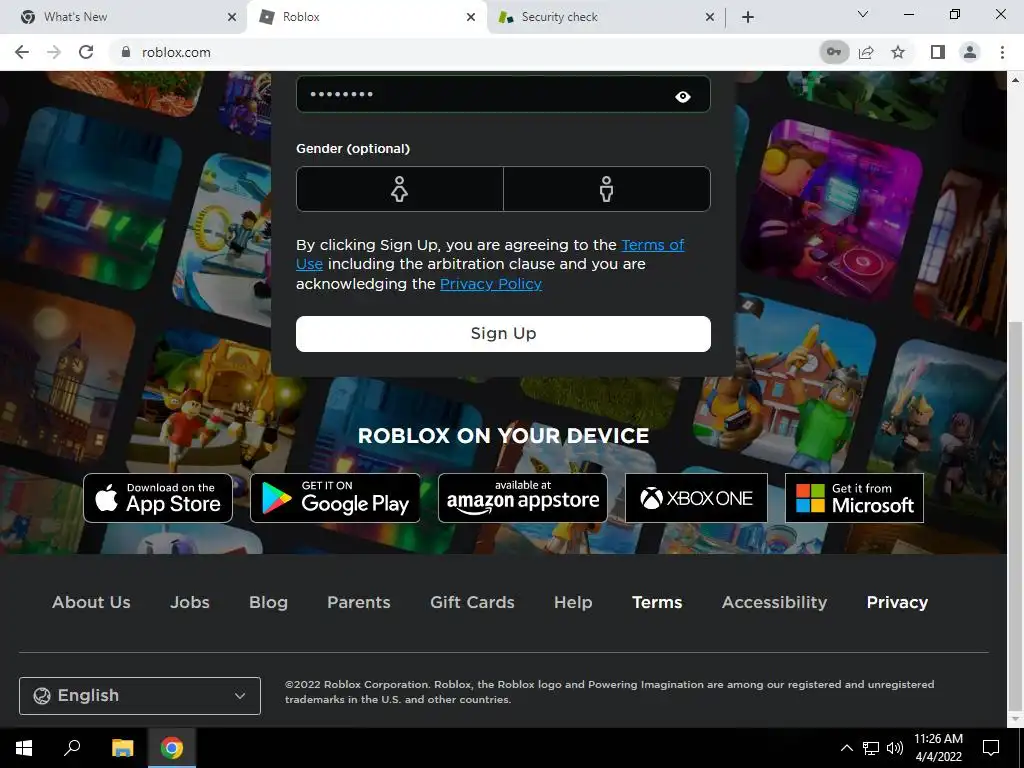Bookmark this page with star
Viewport: 1024px width, 768px height.
point(898,52)
